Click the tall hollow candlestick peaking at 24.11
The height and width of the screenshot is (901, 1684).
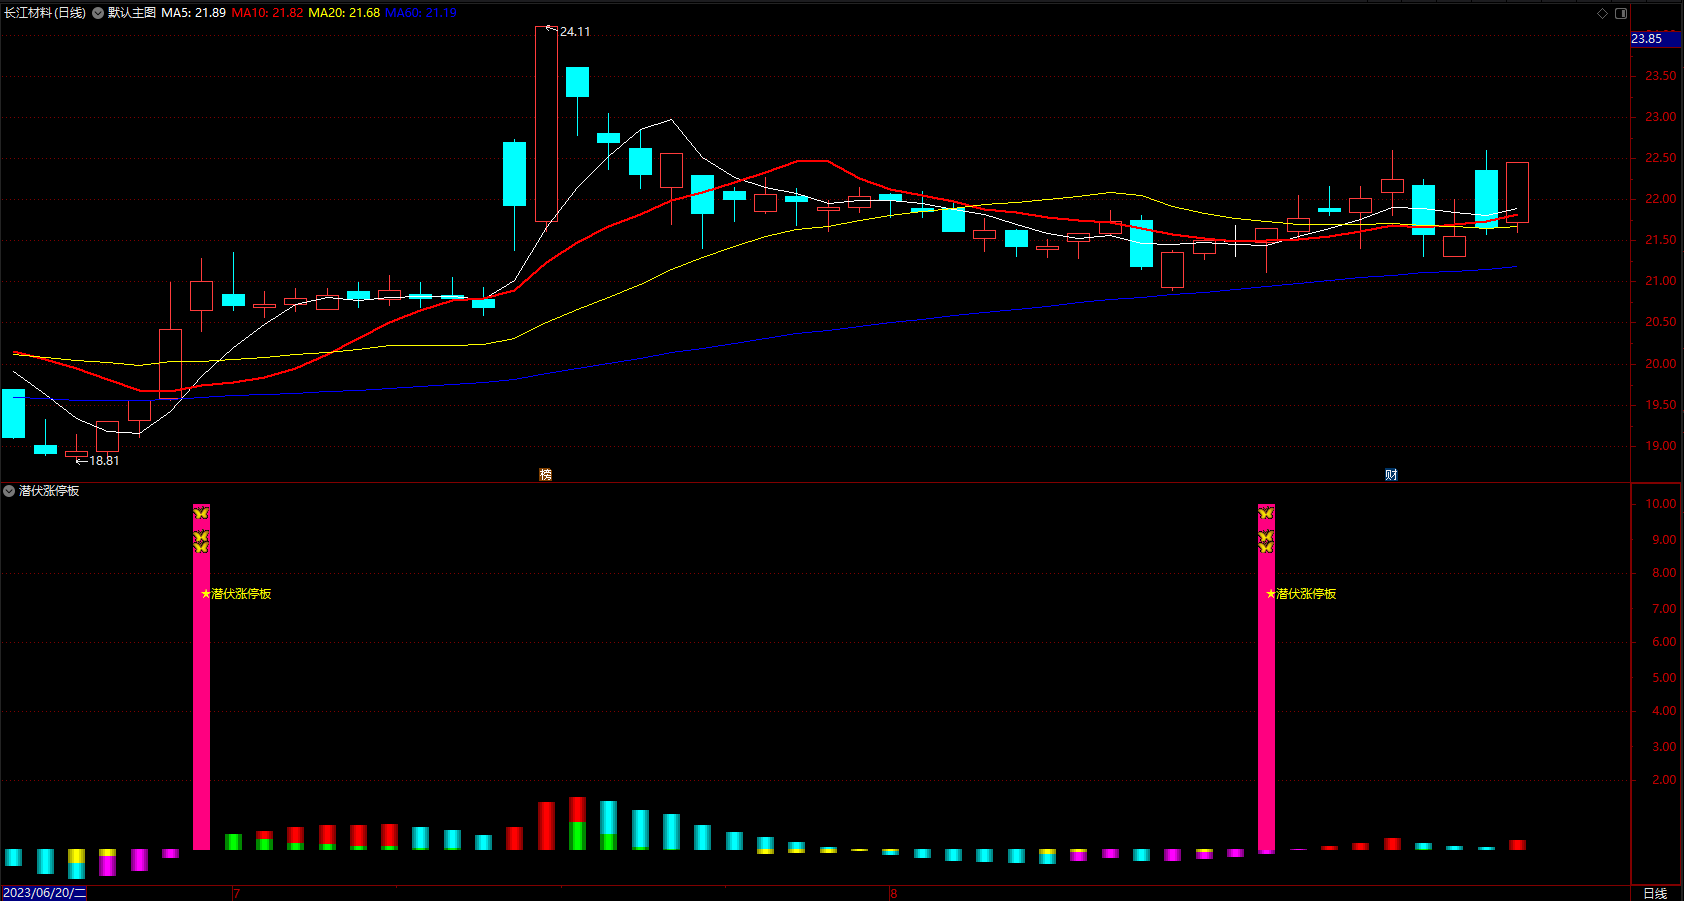coord(546,124)
